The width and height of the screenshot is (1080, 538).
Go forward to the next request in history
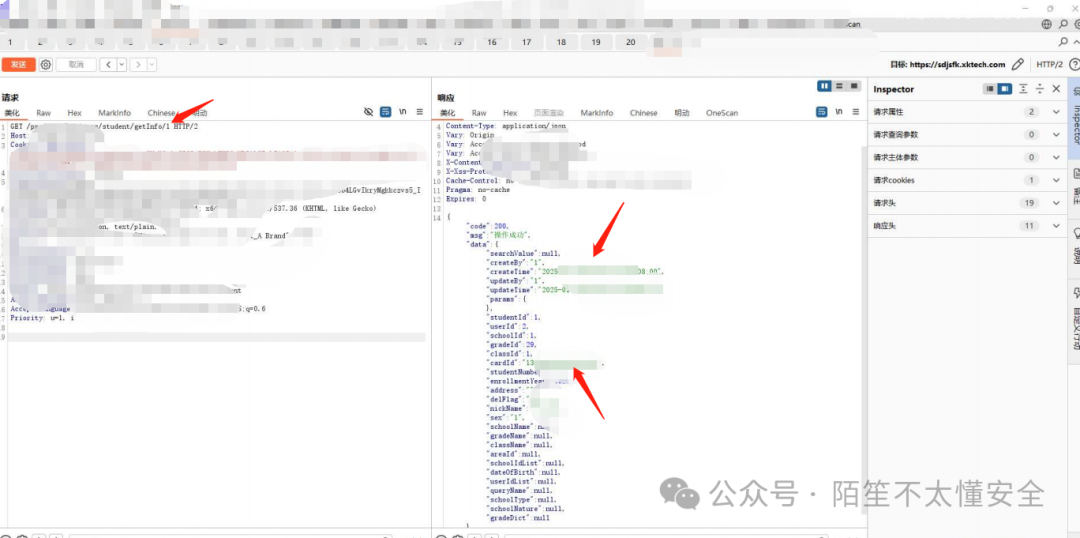coord(138,64)
